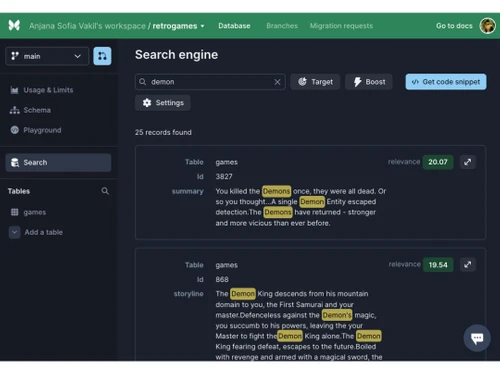Open Anjana Sofia Vakil's workspace link

87,26
